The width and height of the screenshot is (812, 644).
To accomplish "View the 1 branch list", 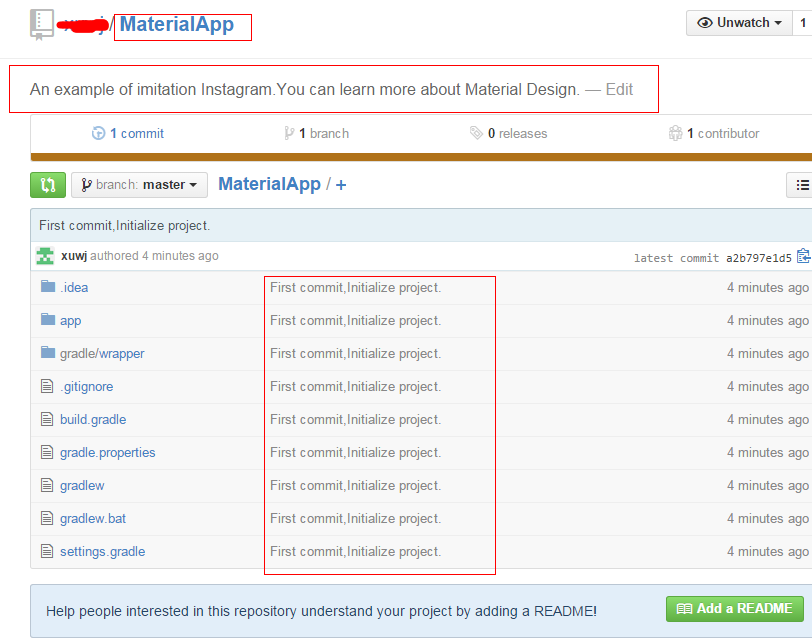I will pyautogui.click(x=324, y=134).
